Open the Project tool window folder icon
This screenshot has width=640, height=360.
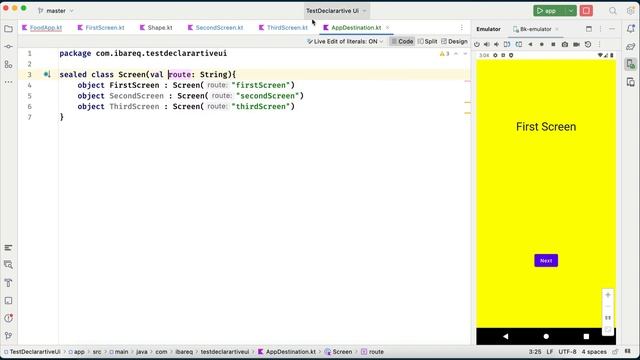[8, 29]
